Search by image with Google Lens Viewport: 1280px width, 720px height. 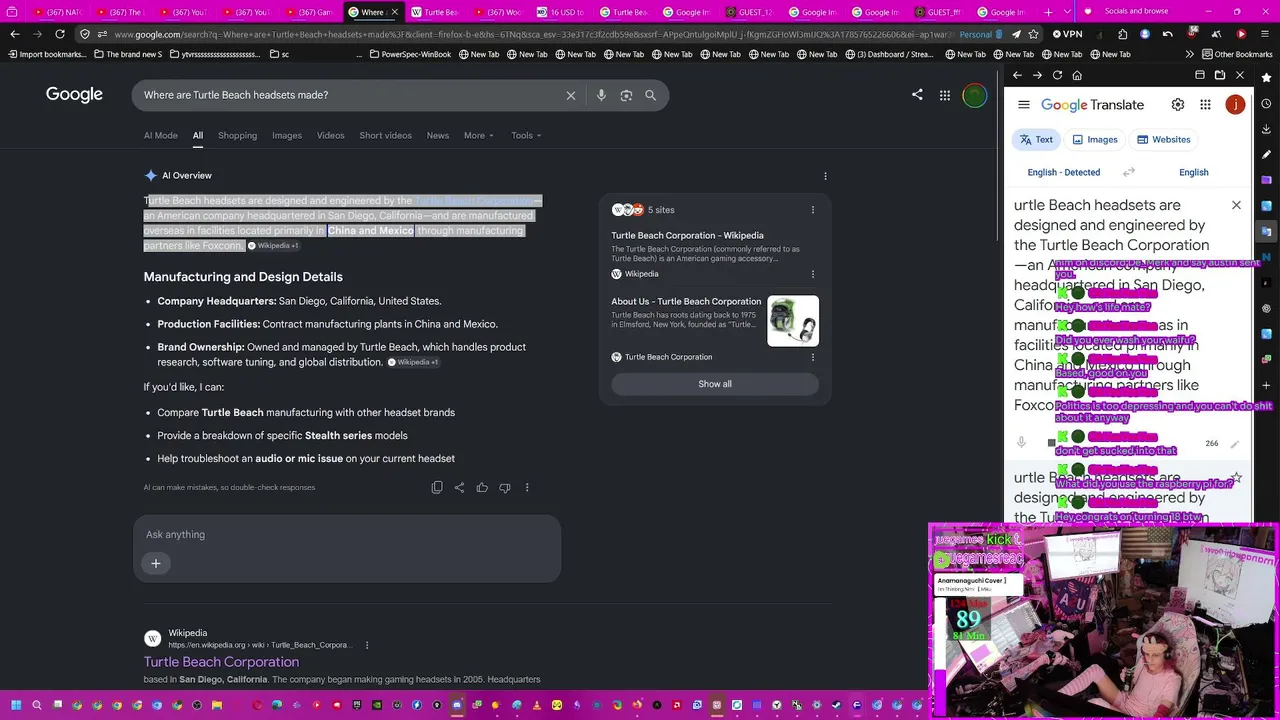pos(626,95)
